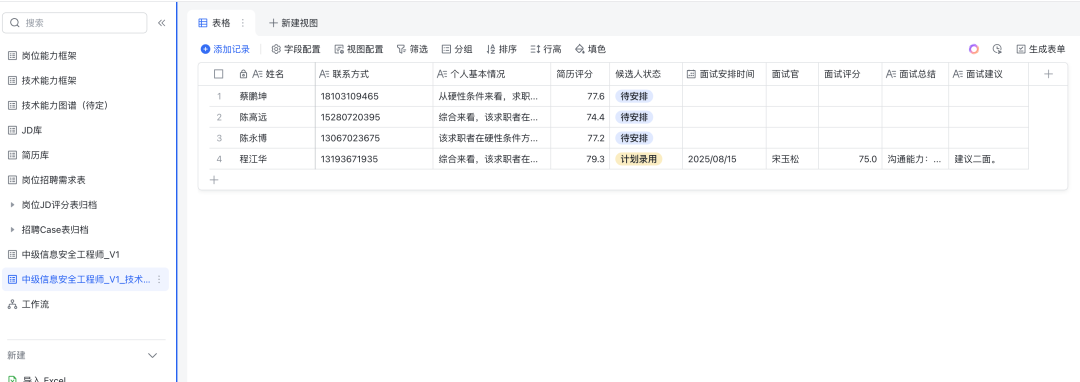
Task: Open the 筛选 filter options
Action: (x=412, y=50)
